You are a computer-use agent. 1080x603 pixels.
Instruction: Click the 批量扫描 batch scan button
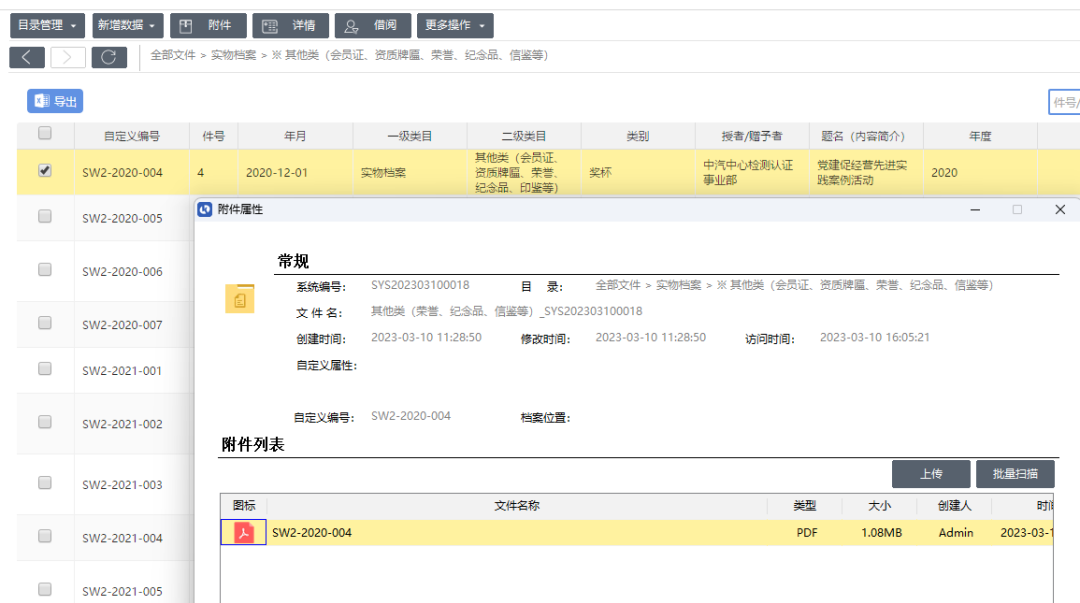click(x=1015, y=473)
